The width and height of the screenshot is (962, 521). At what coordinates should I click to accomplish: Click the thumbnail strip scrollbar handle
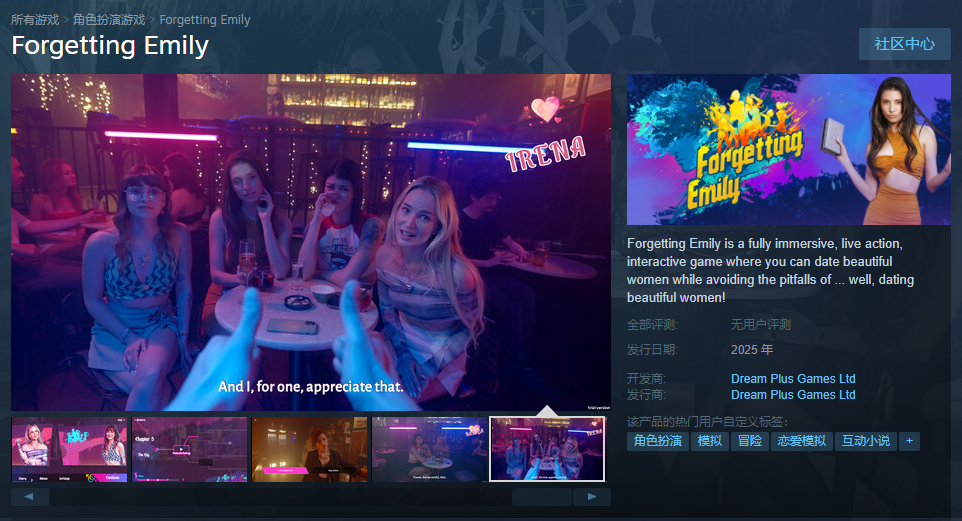(542, 497)
